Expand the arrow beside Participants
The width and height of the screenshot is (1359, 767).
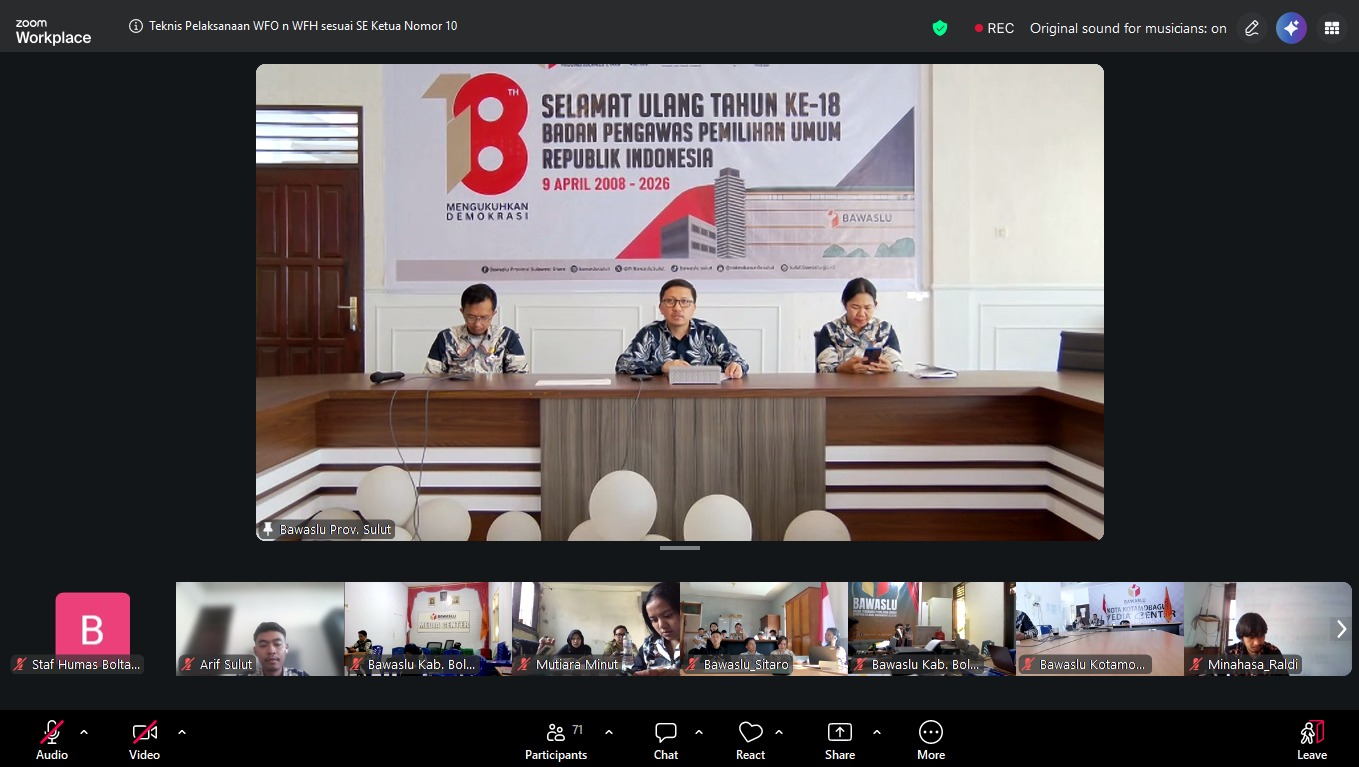pos(609,732)
